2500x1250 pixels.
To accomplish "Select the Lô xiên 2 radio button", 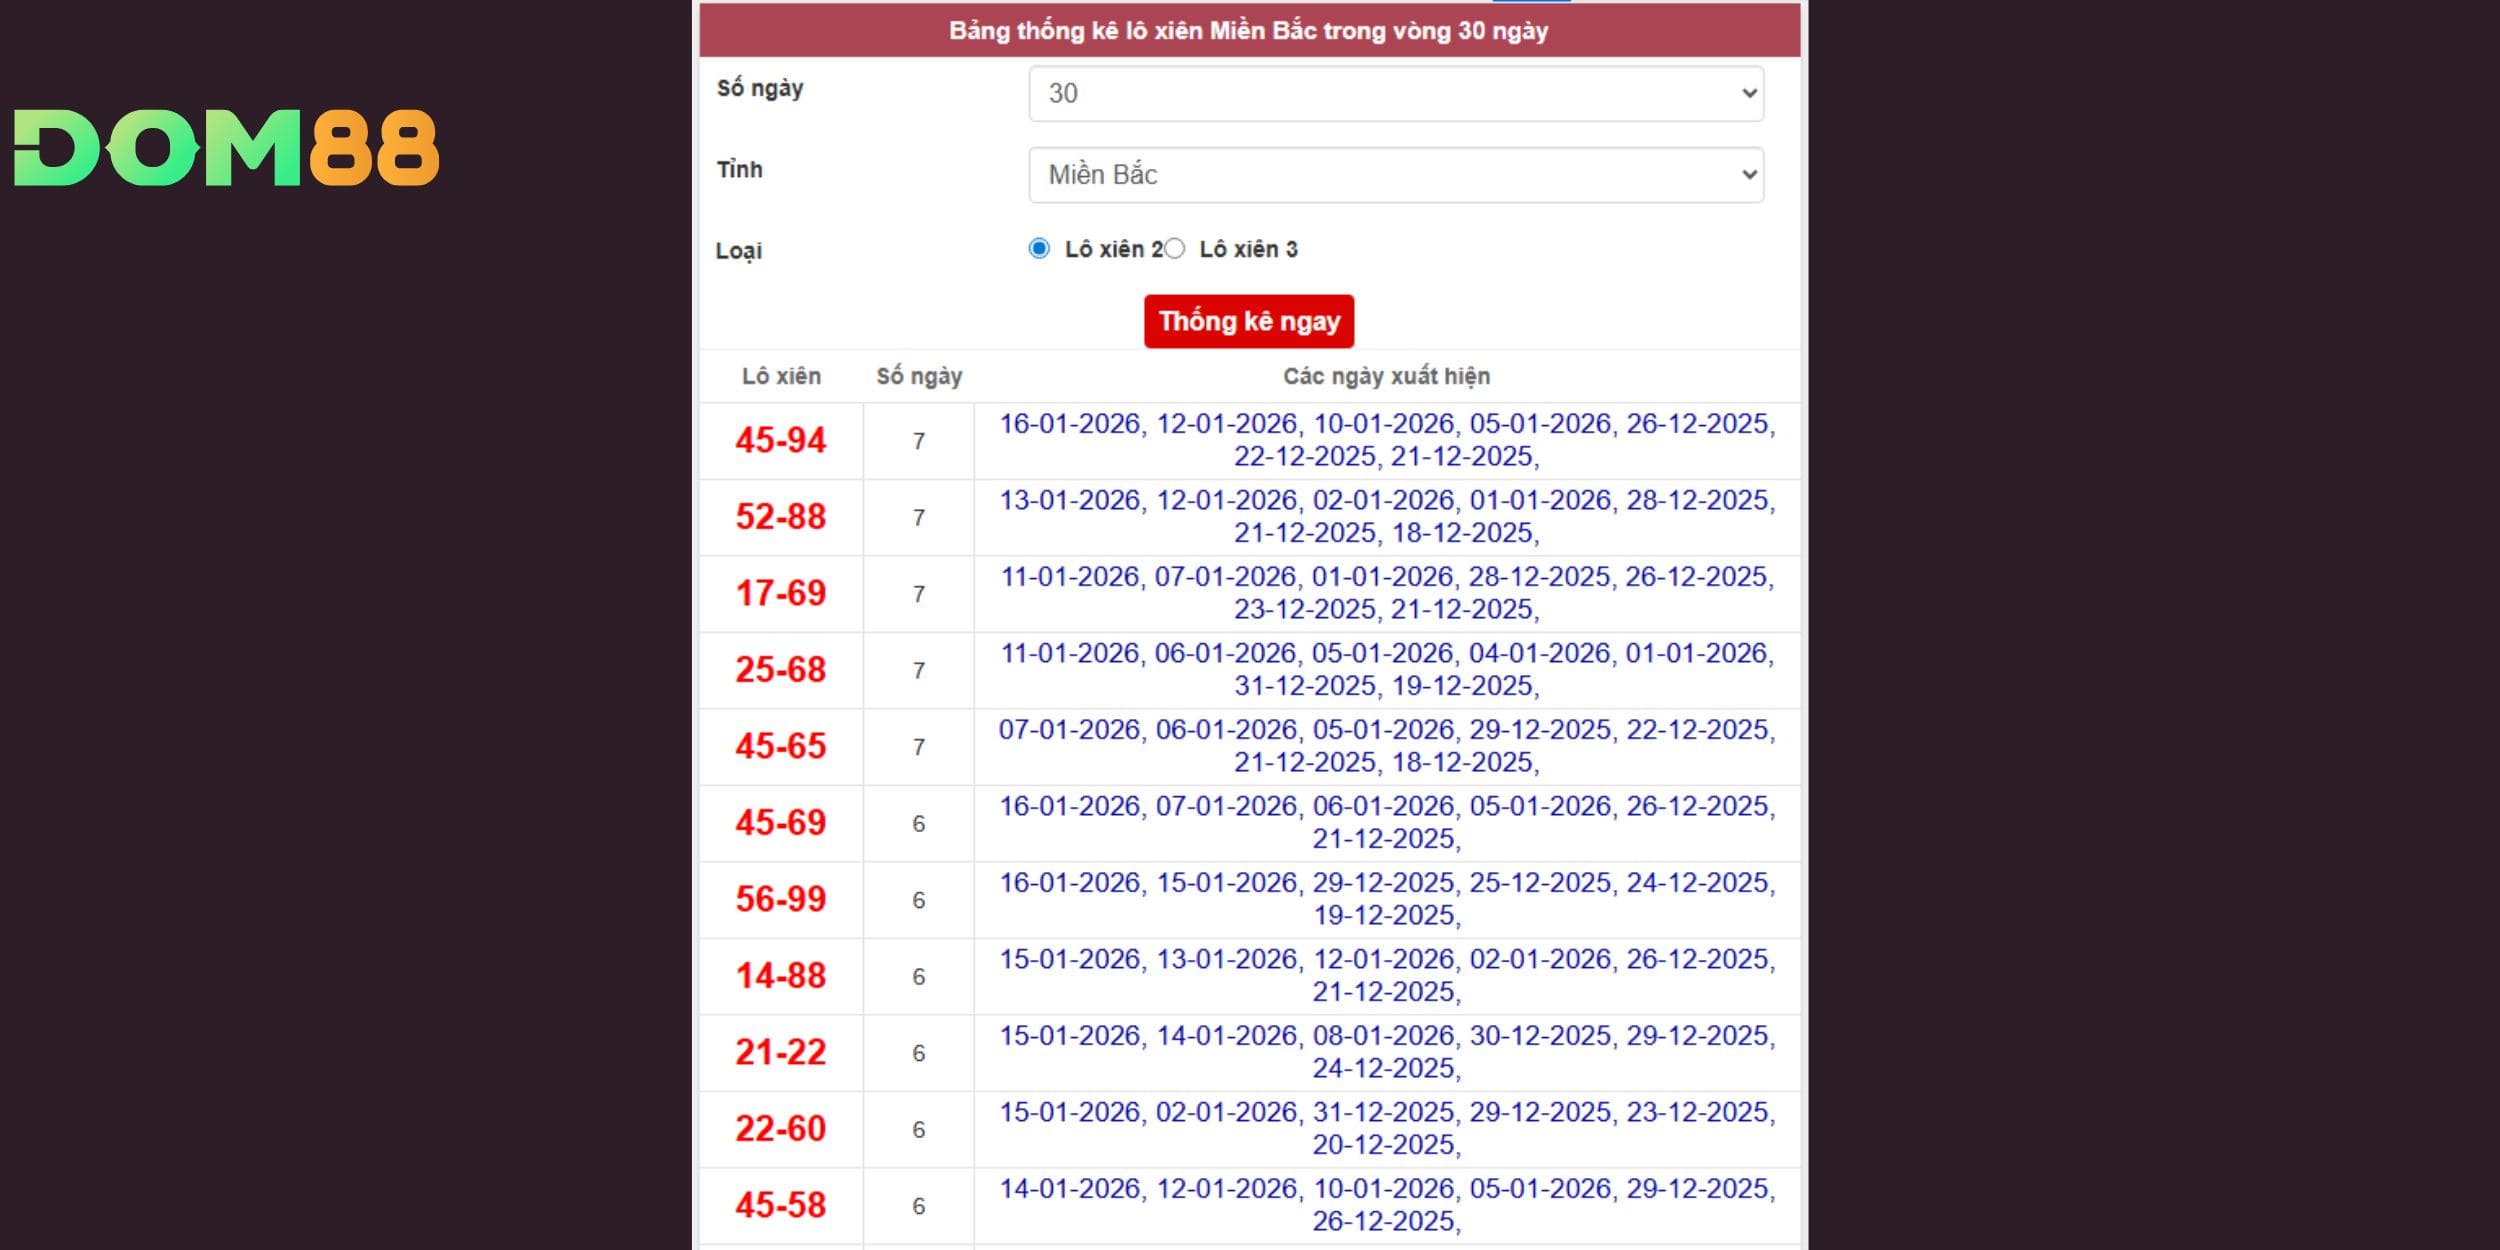I will click(x=1039, y=249).
